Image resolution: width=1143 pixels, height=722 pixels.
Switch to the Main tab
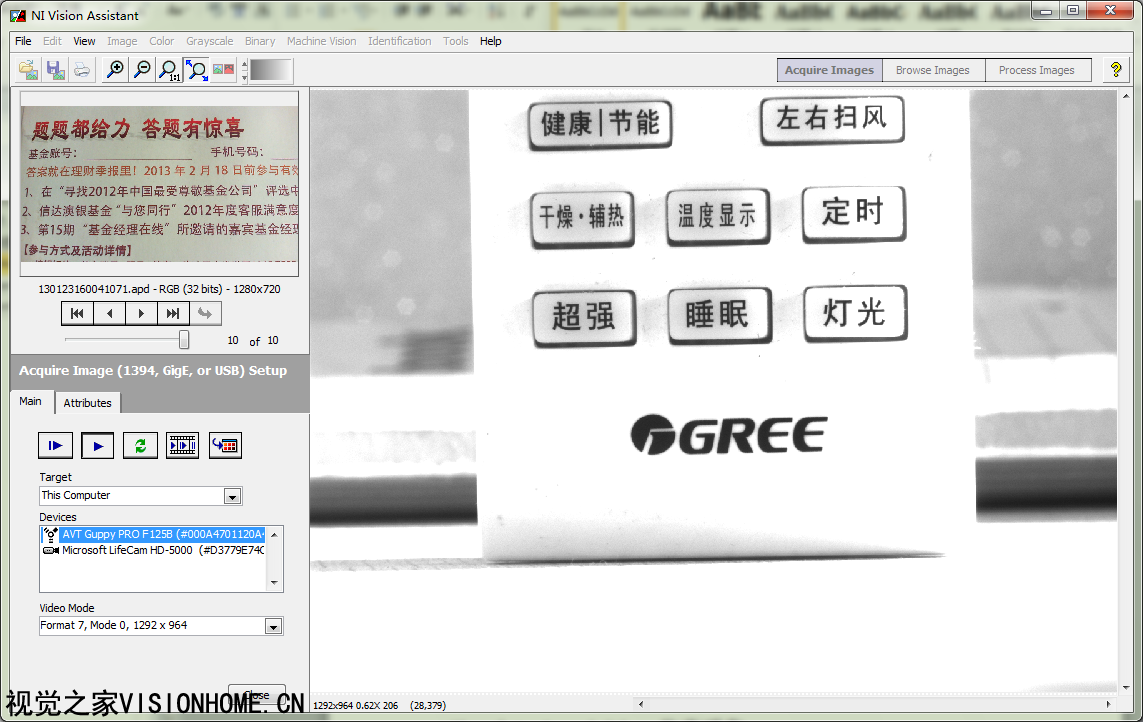[31, 401]
